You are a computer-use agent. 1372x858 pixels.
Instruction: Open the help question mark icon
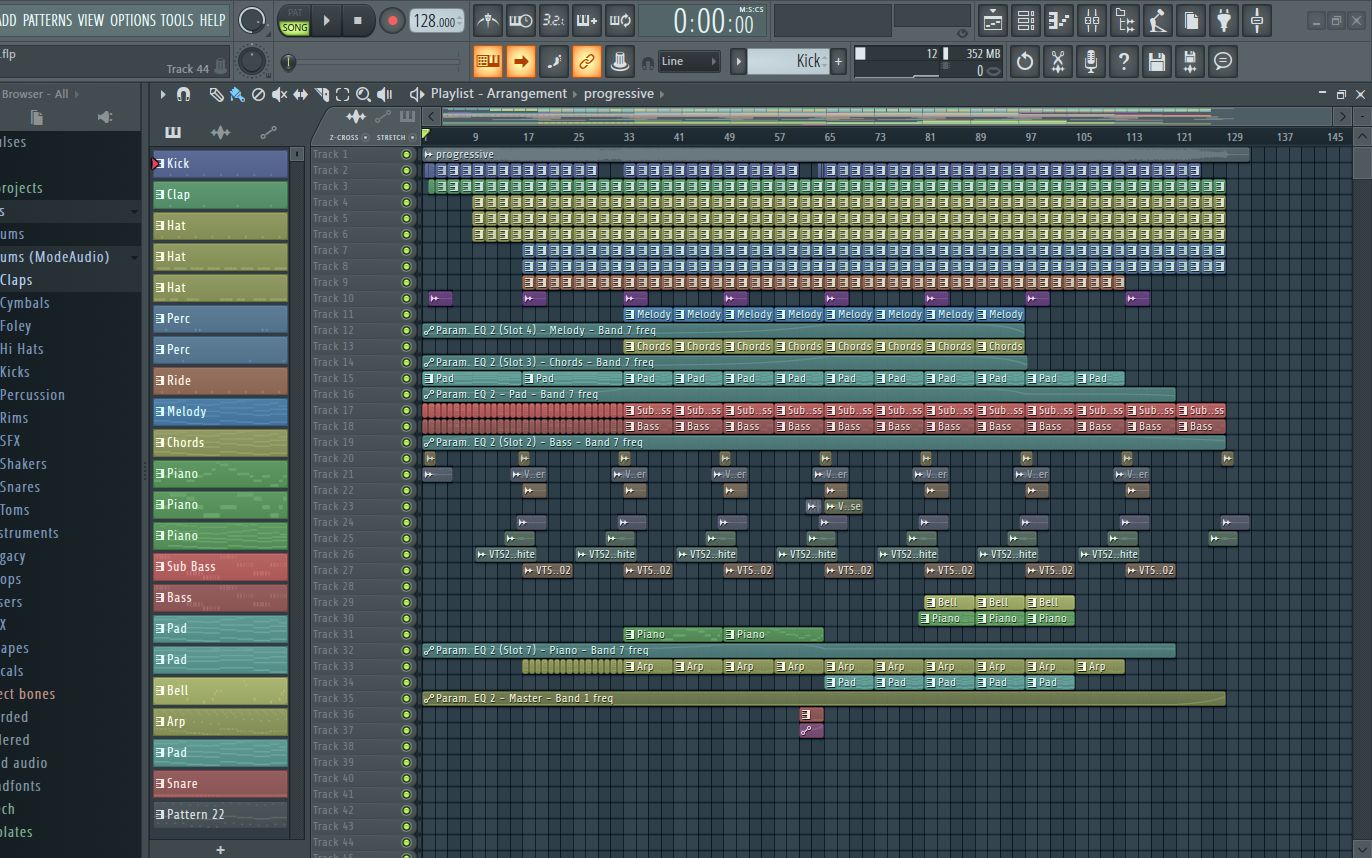point(1124,61)
